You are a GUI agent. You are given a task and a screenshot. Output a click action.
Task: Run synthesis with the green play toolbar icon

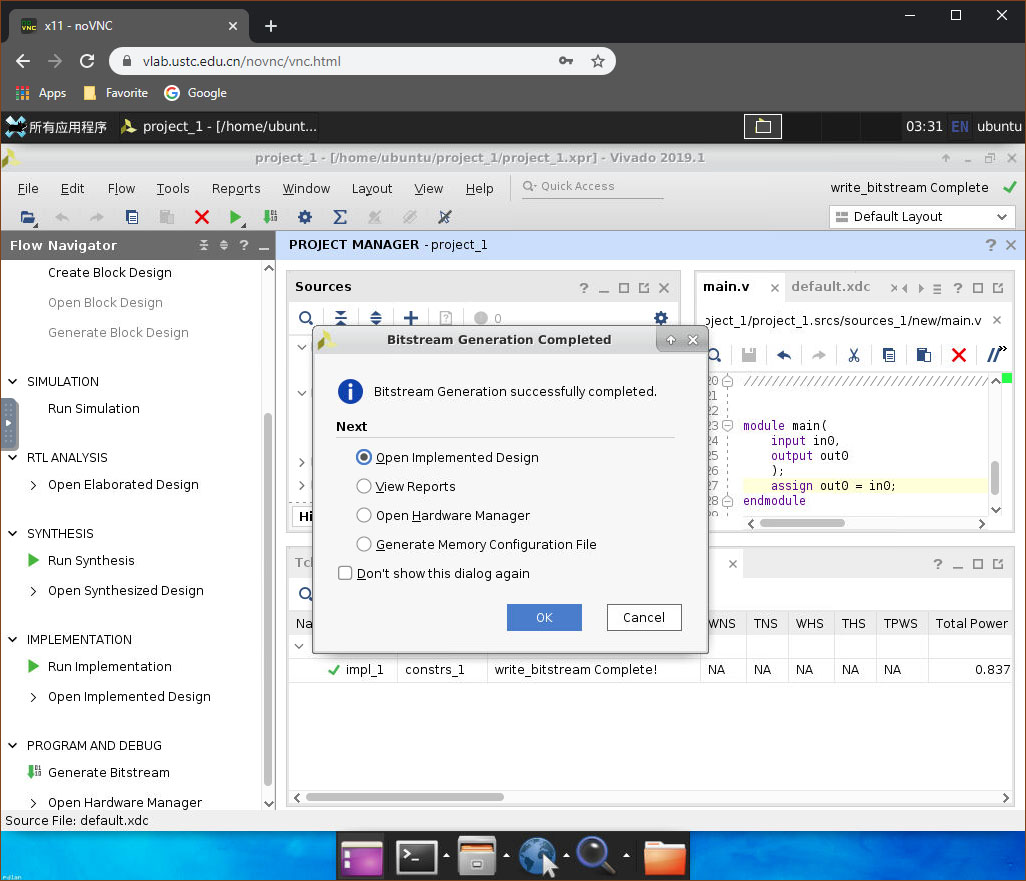click(236, 217)
